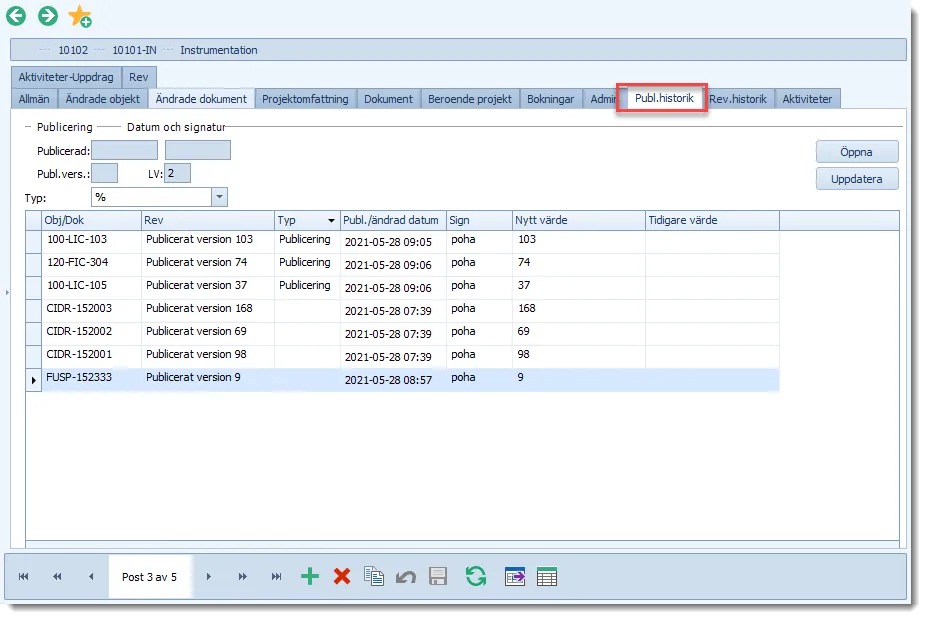Add new record with green plus icon
This screenshot has width=926, height=619.
[x=309, y=576]
